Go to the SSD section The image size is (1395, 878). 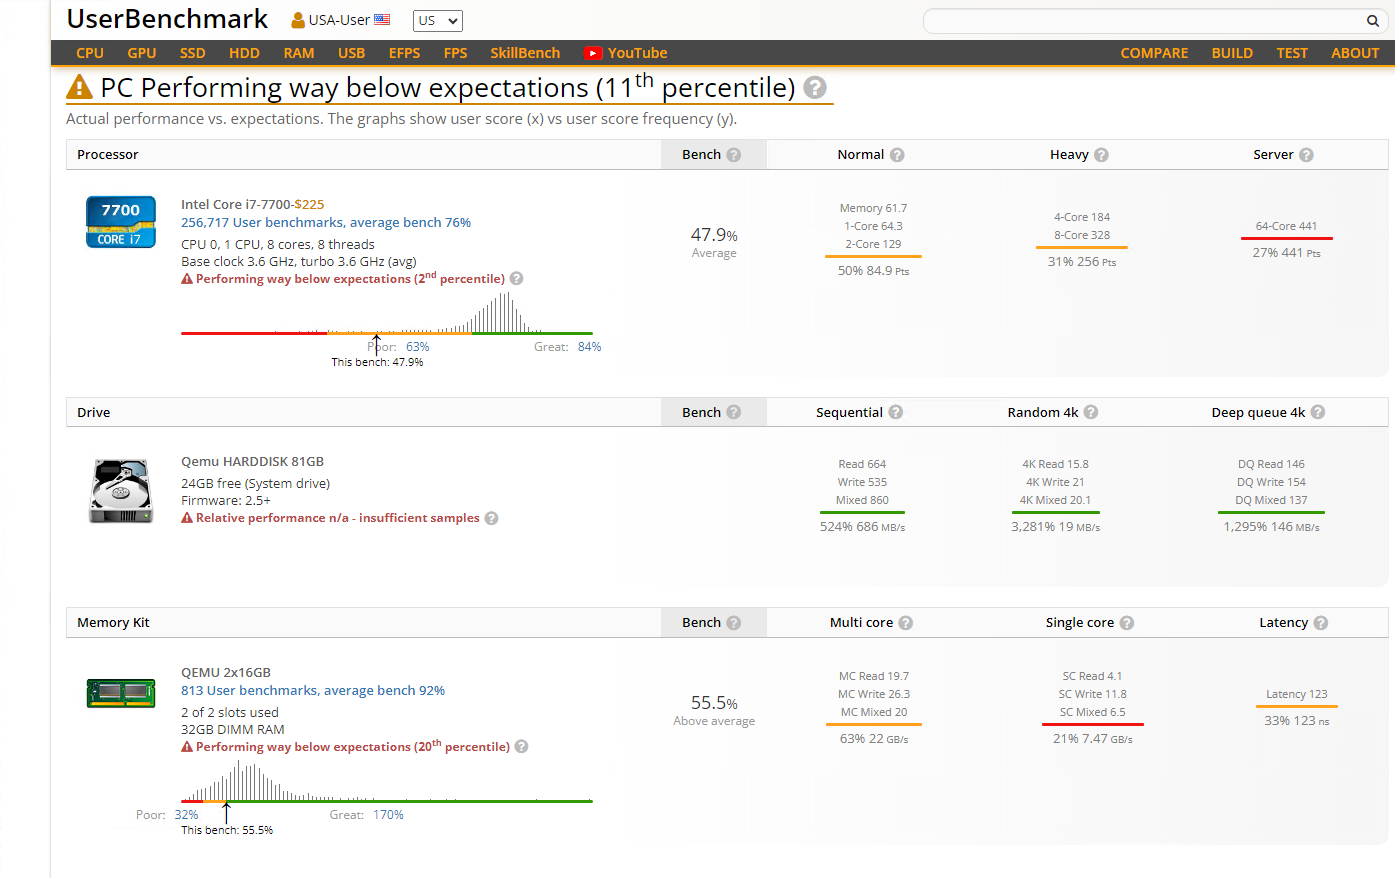coord(193,53)
